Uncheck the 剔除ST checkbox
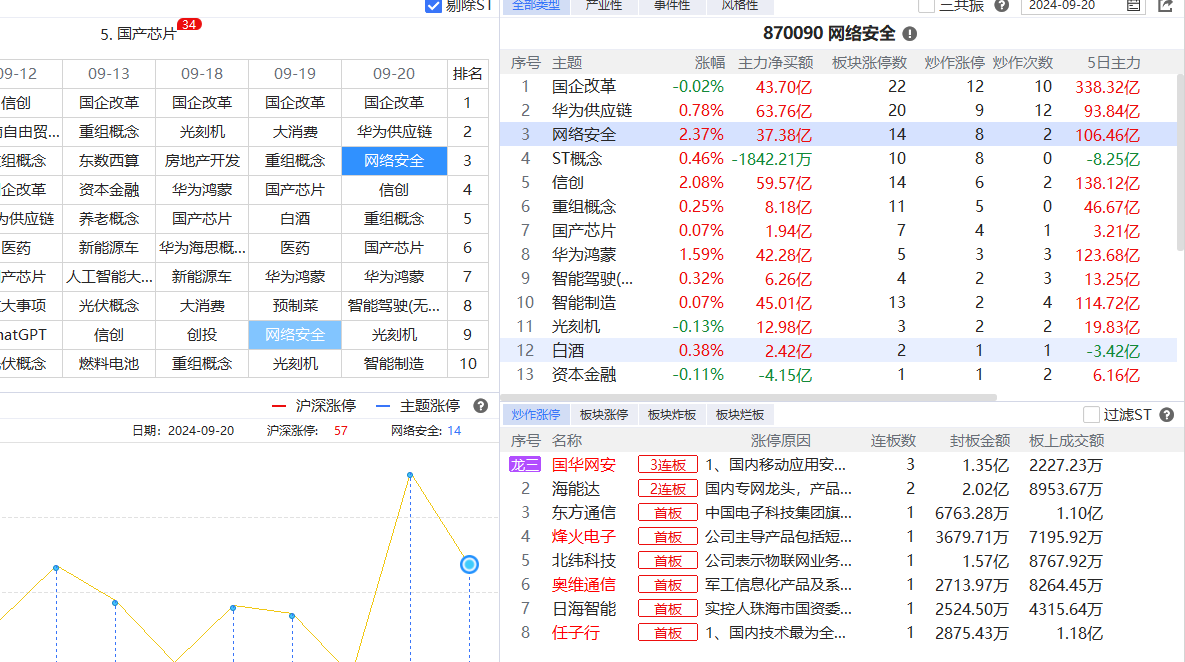The image size is (1185, 662). pyautogui.click(x=433, y=5)
